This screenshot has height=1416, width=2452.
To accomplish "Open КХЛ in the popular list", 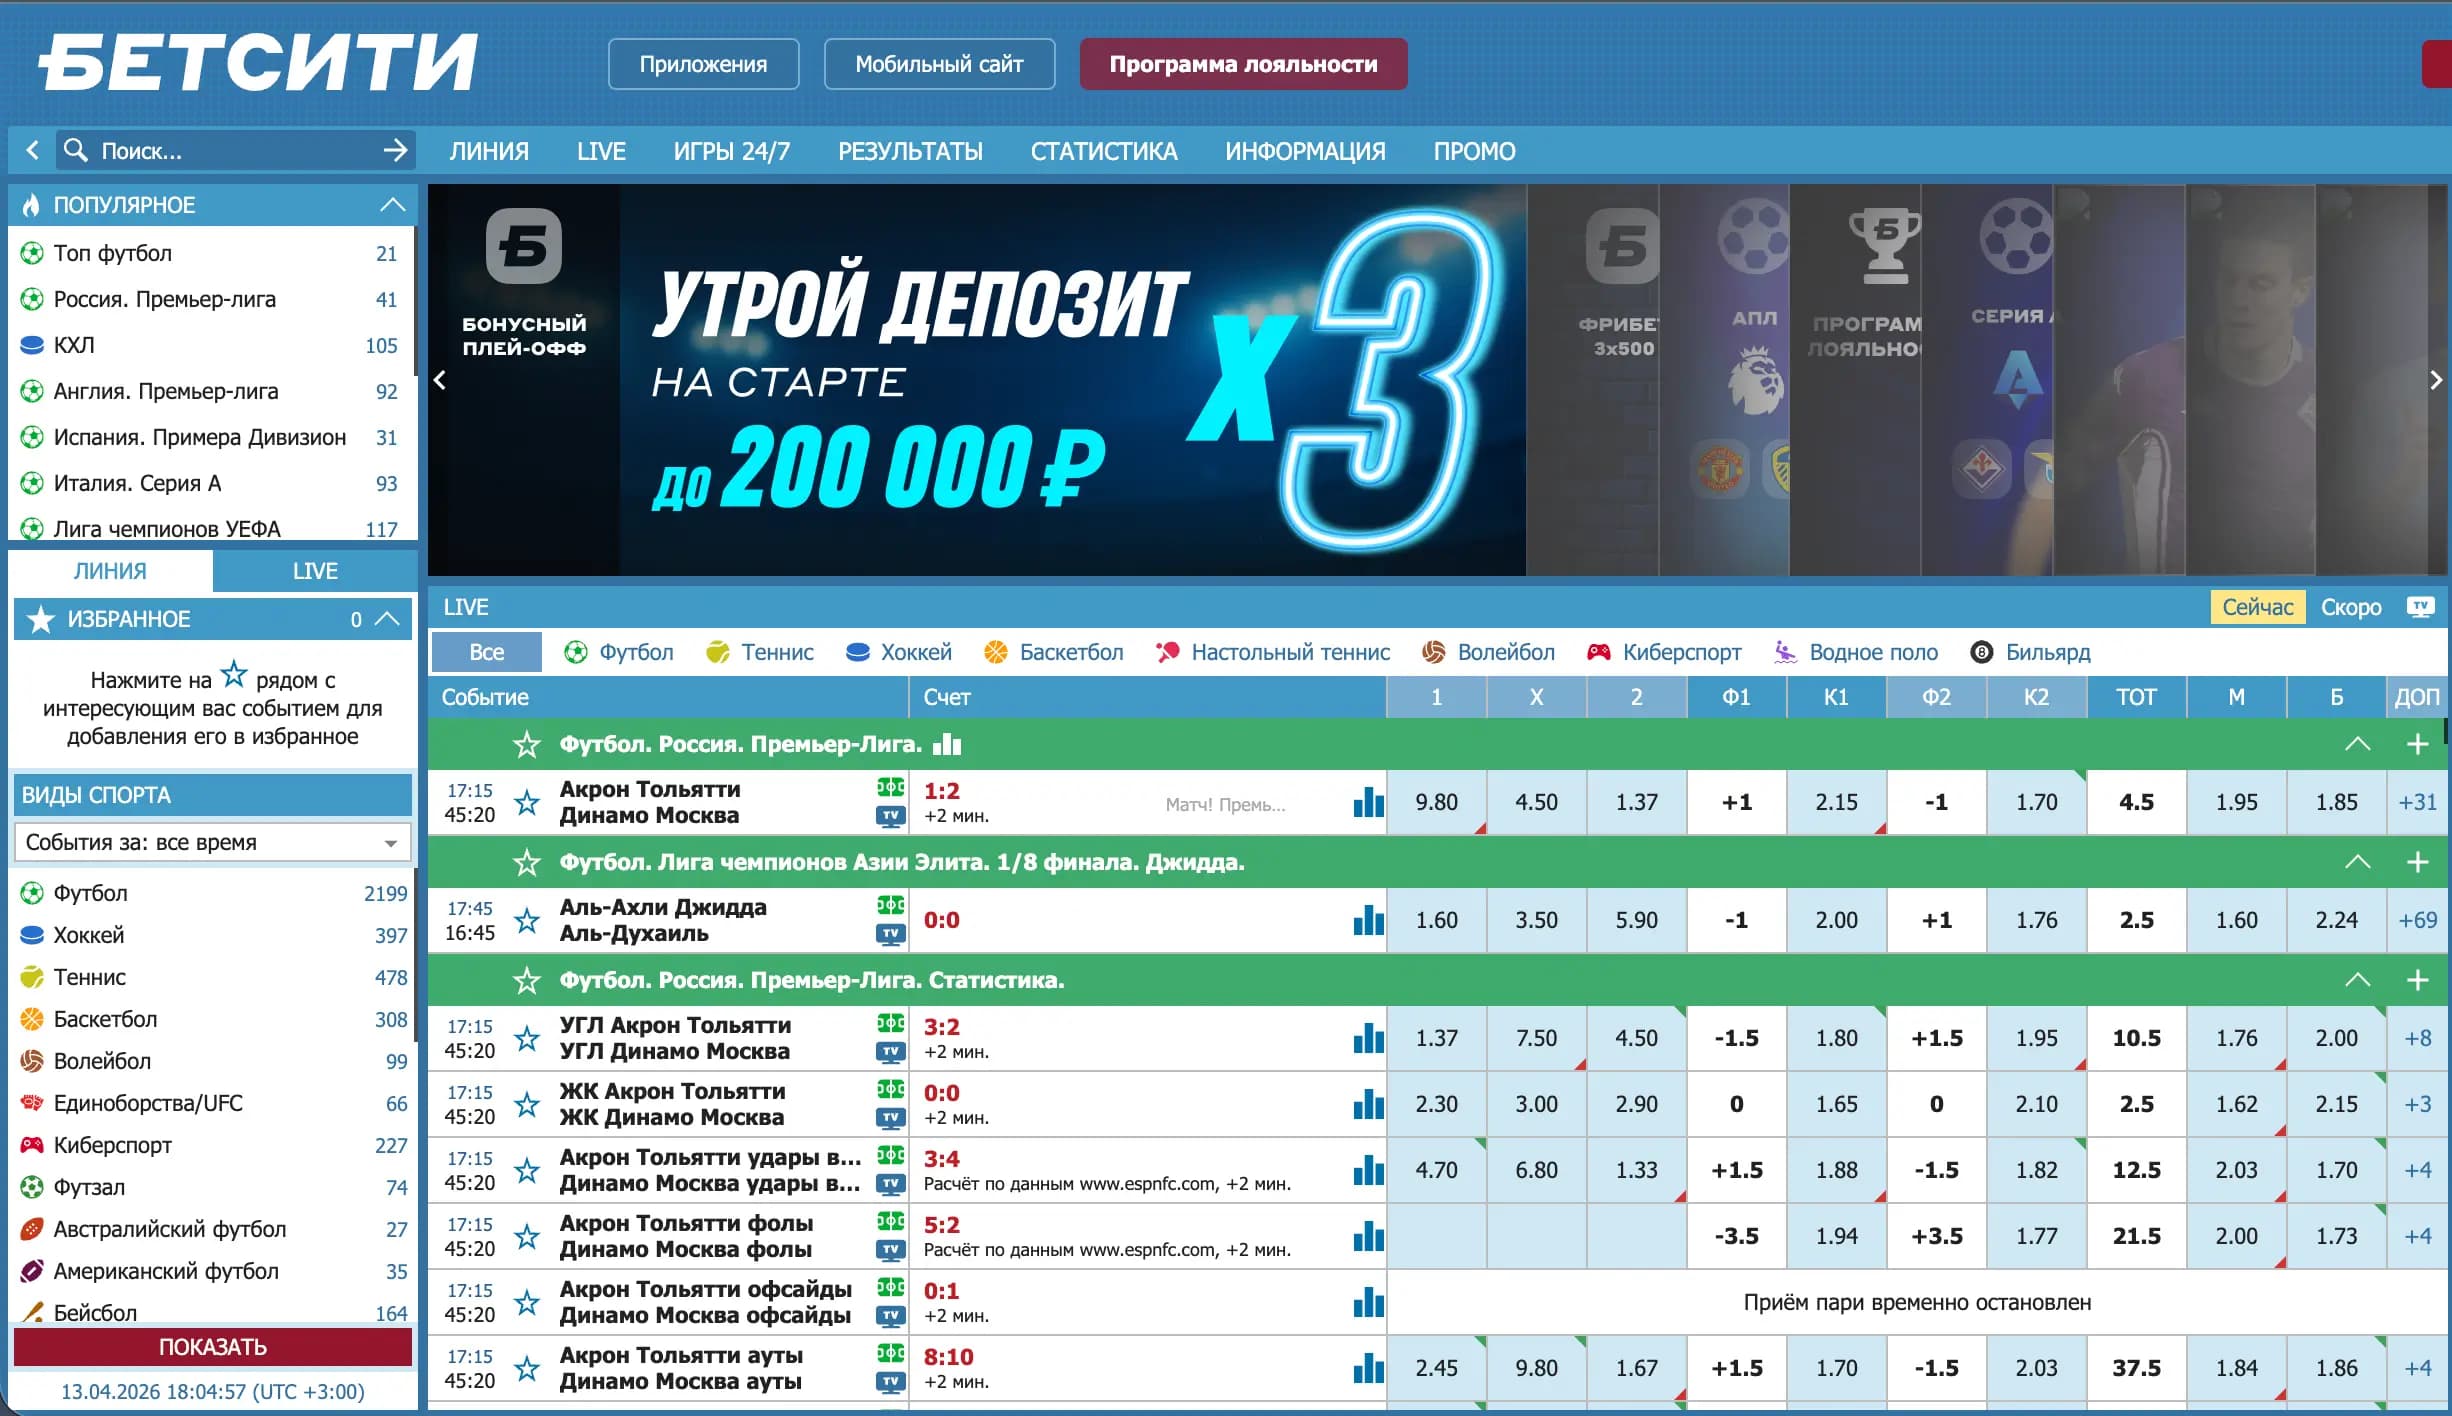I will (213, 345).
